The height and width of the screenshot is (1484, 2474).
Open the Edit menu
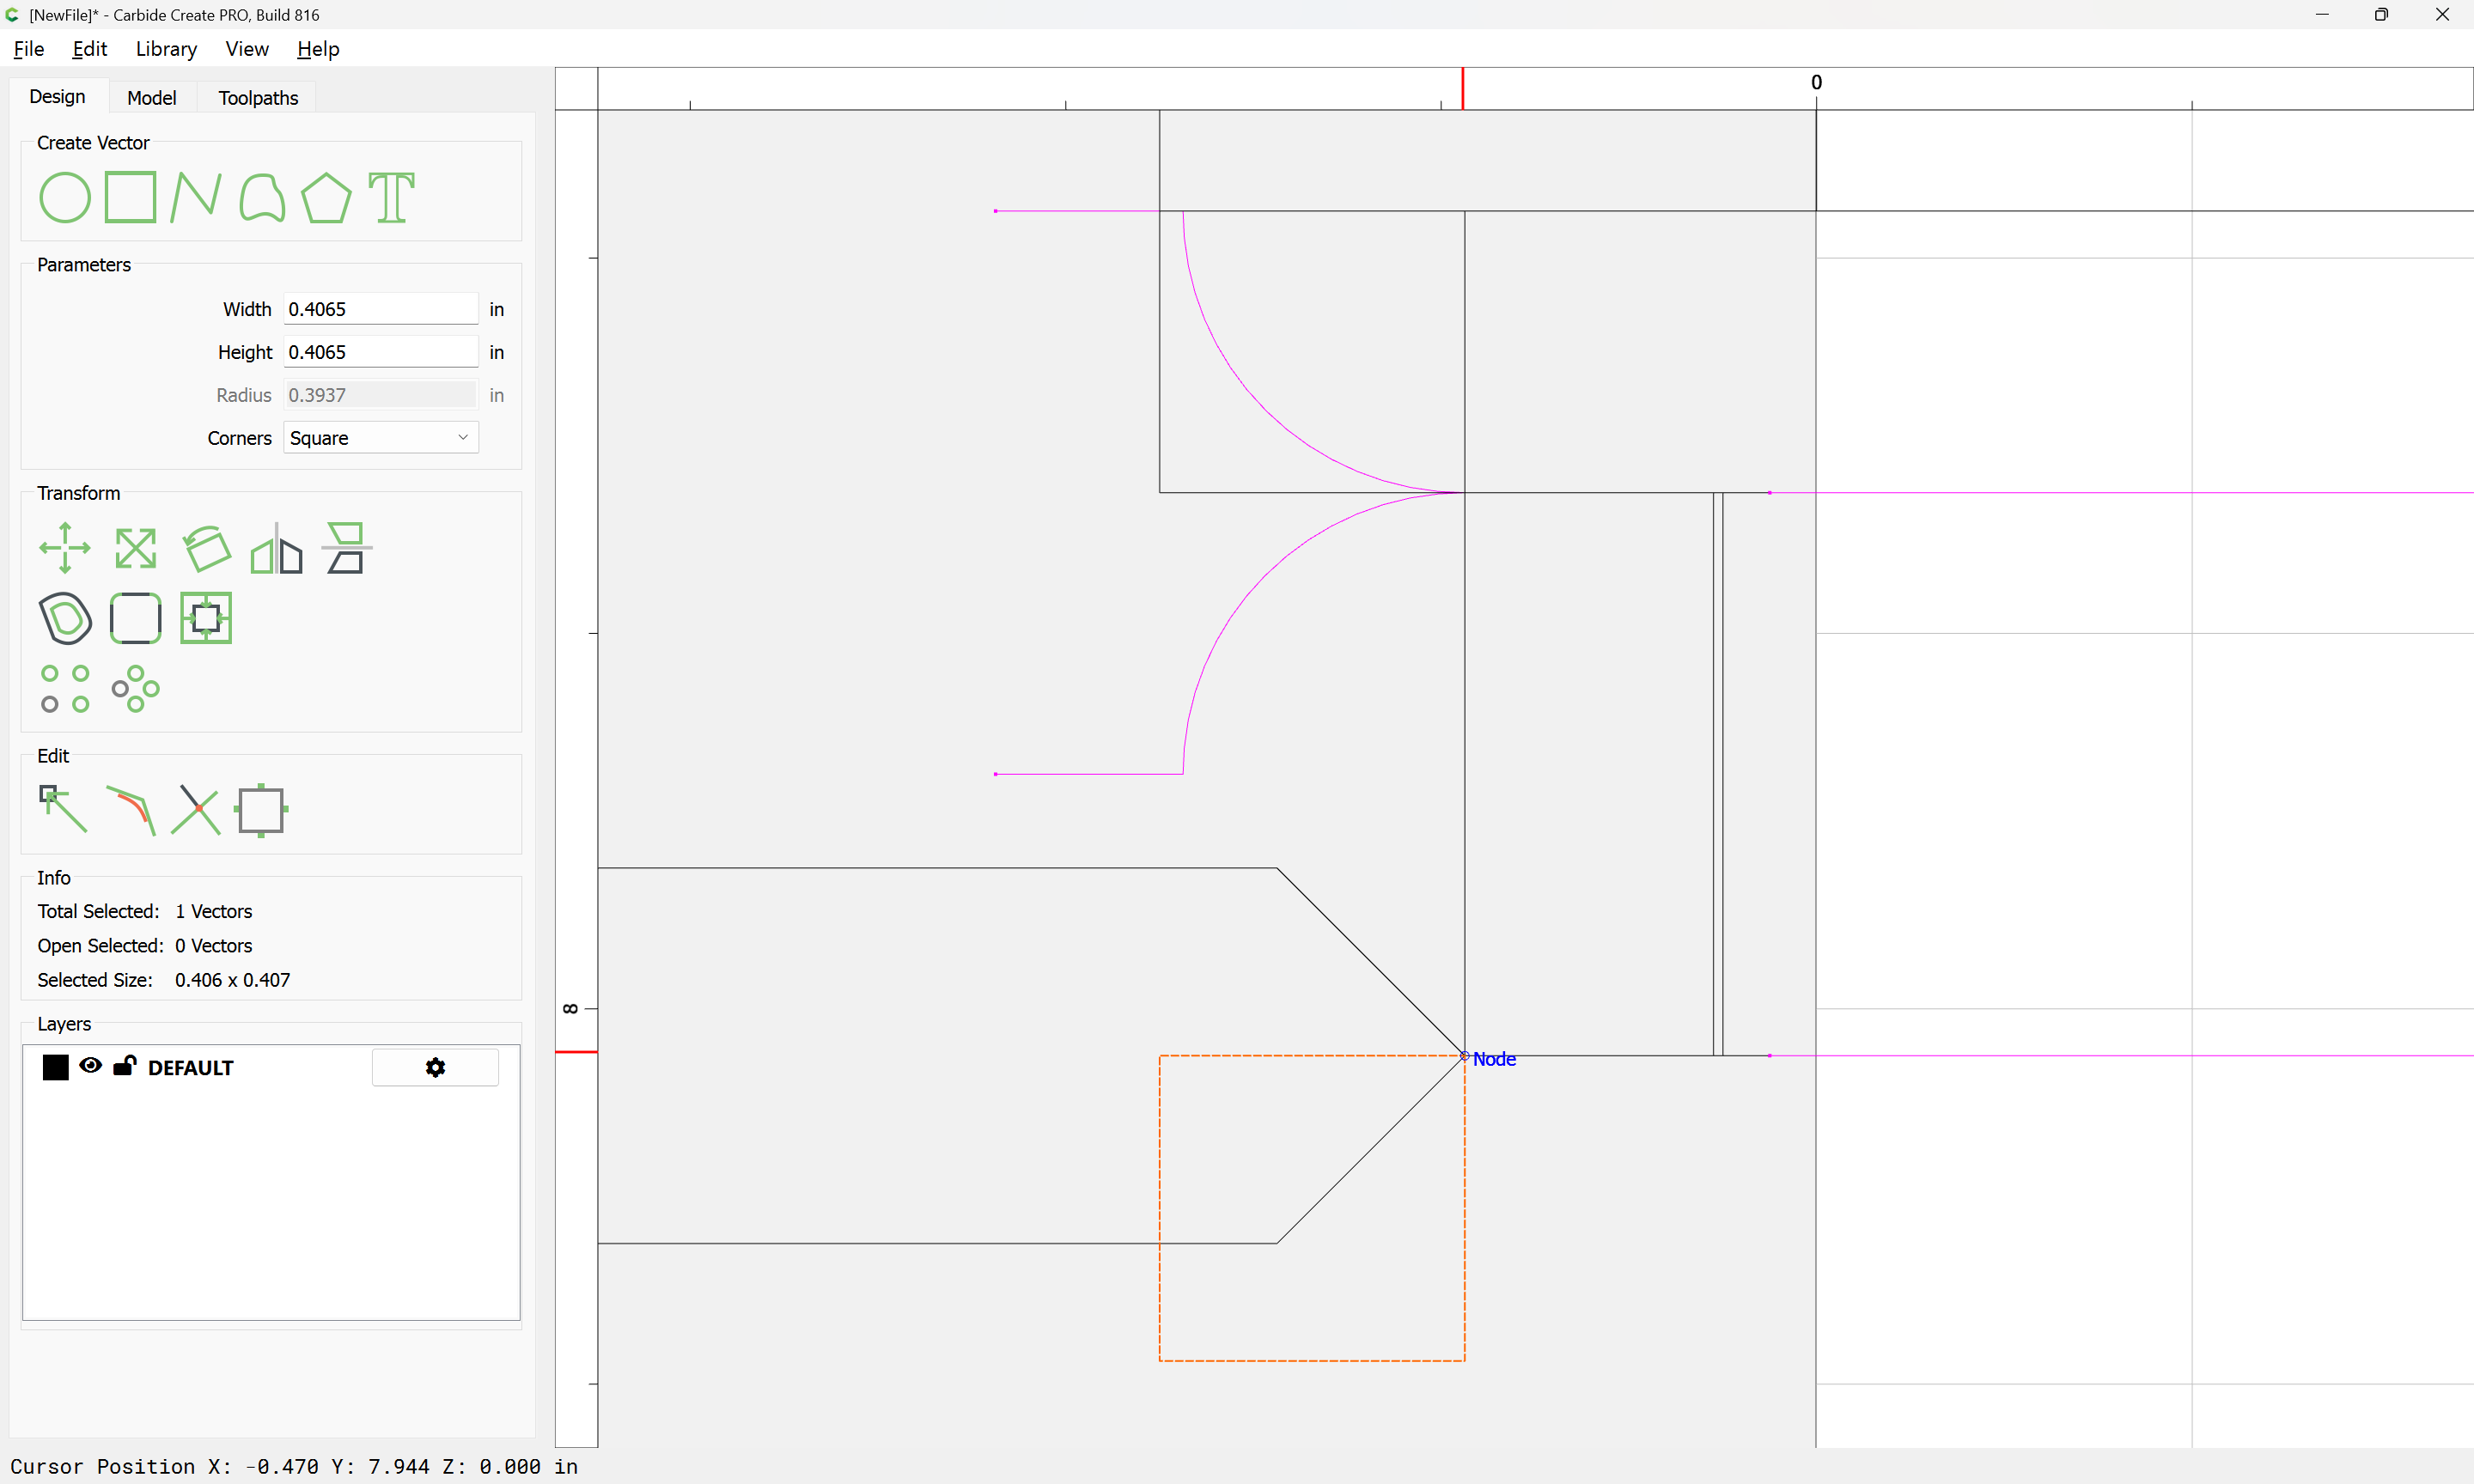click(x=89, y=48)
